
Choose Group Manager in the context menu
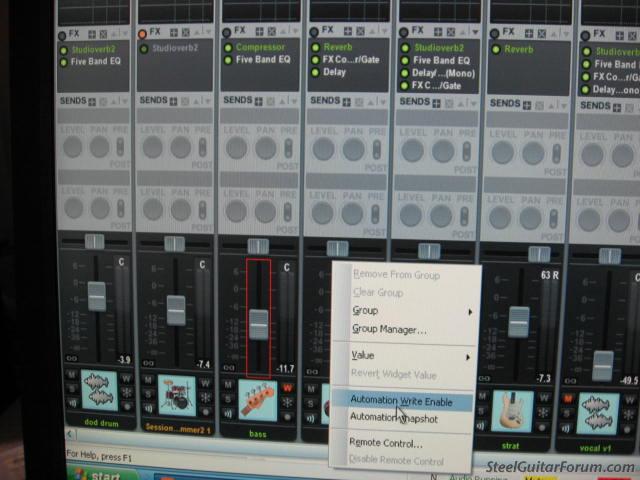pos(389,329)
